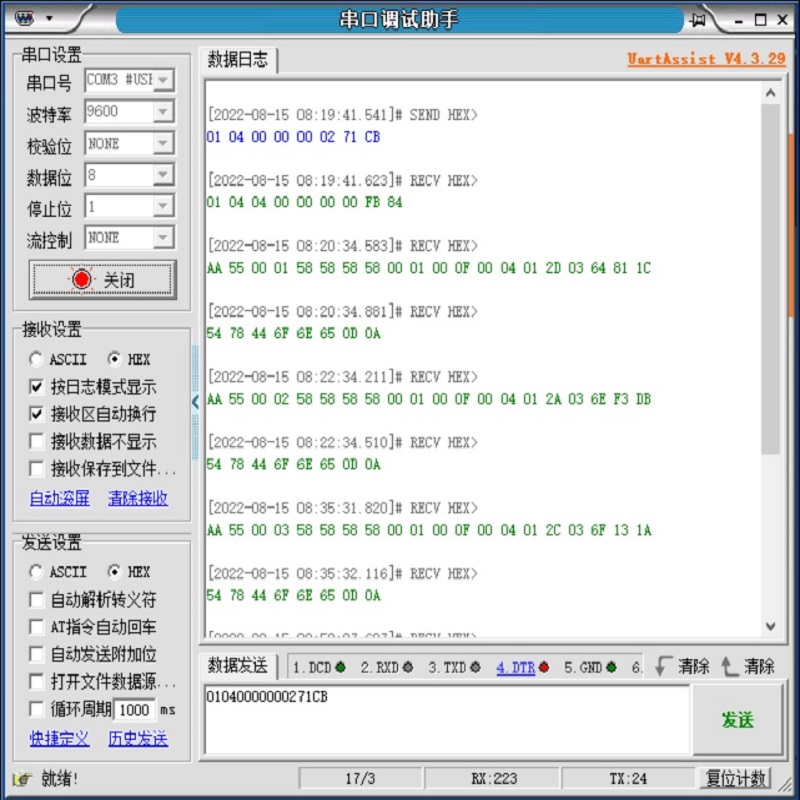Click the log entry timestamped 08:35:31.820

pyautogui.click(x=342, y=508)
